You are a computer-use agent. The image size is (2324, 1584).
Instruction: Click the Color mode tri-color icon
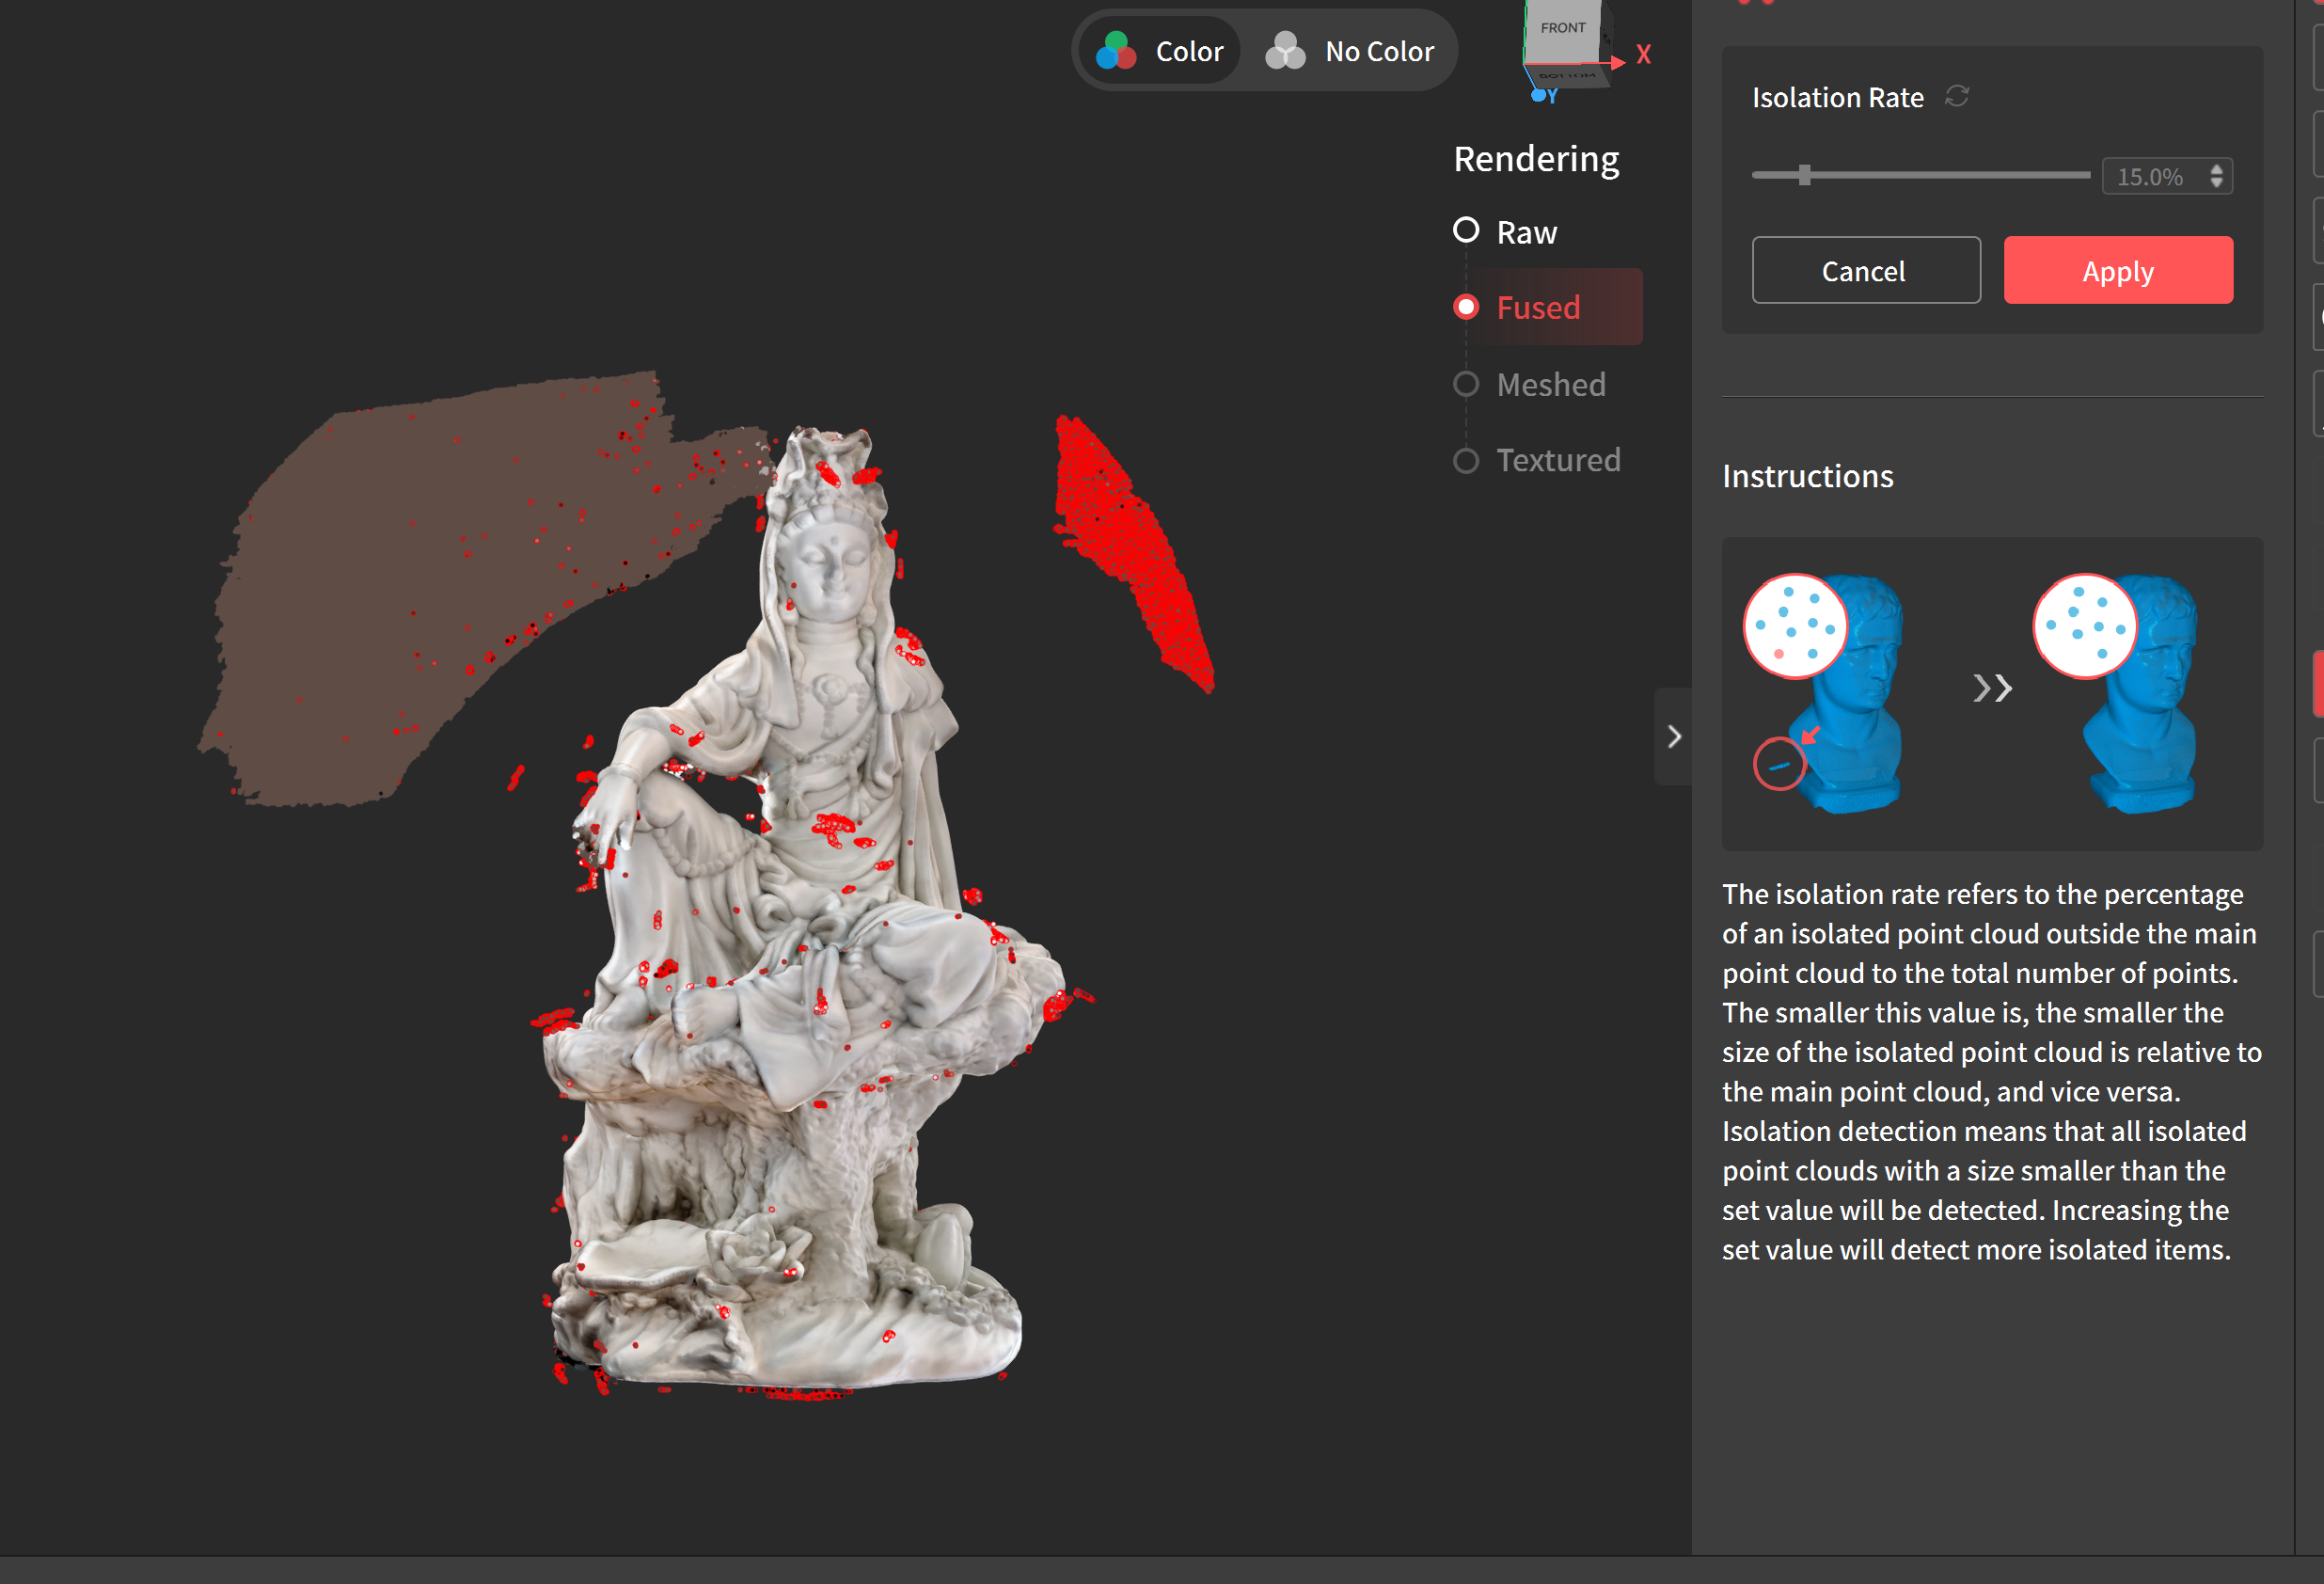(x=1115, y=51)
